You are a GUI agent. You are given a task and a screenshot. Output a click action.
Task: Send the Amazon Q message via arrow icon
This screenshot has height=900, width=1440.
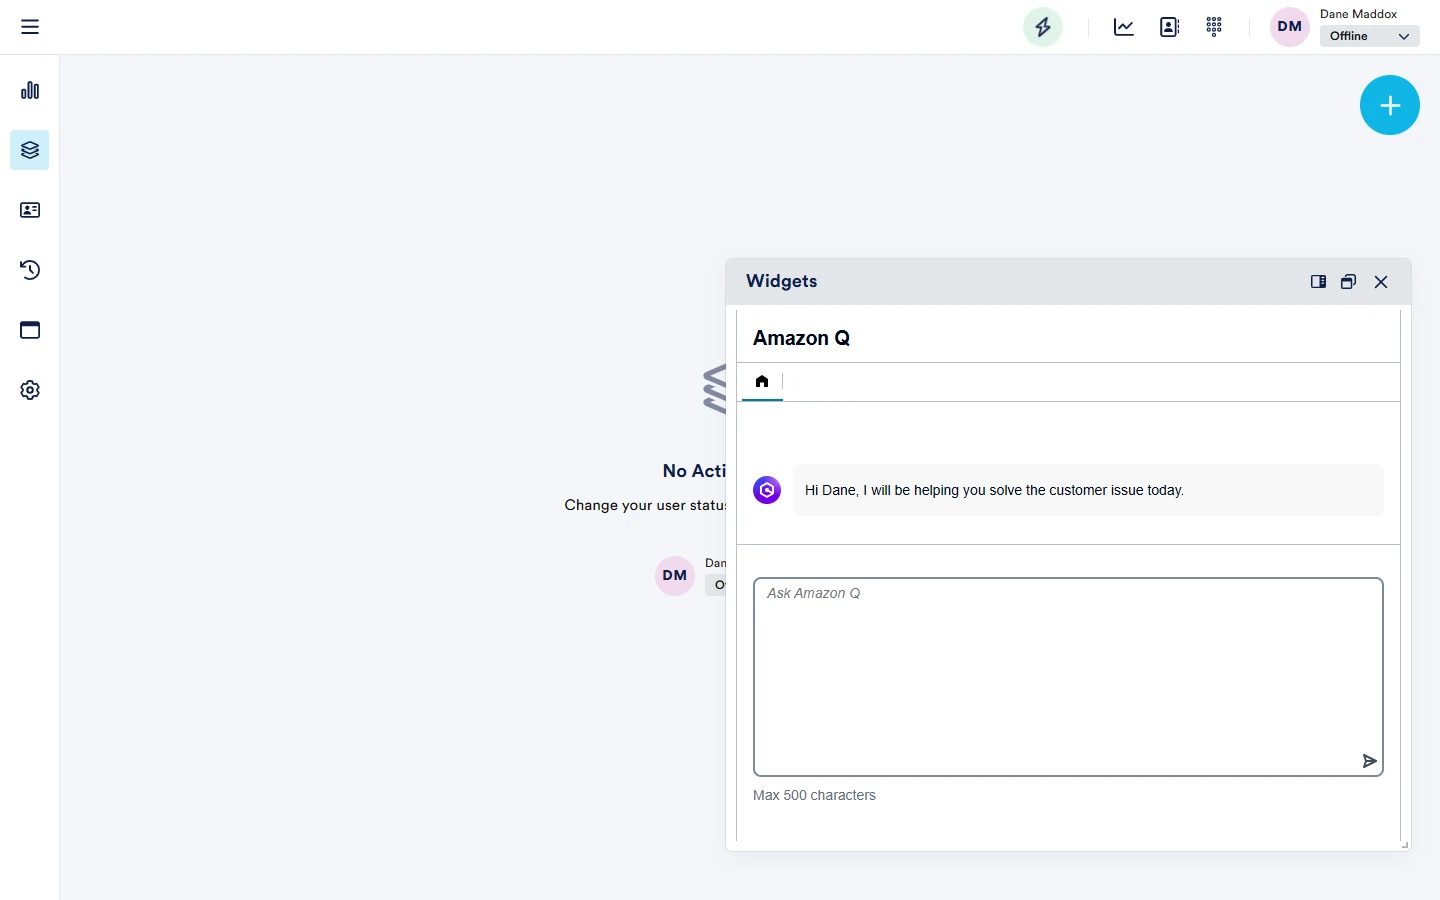point(1370,761)
